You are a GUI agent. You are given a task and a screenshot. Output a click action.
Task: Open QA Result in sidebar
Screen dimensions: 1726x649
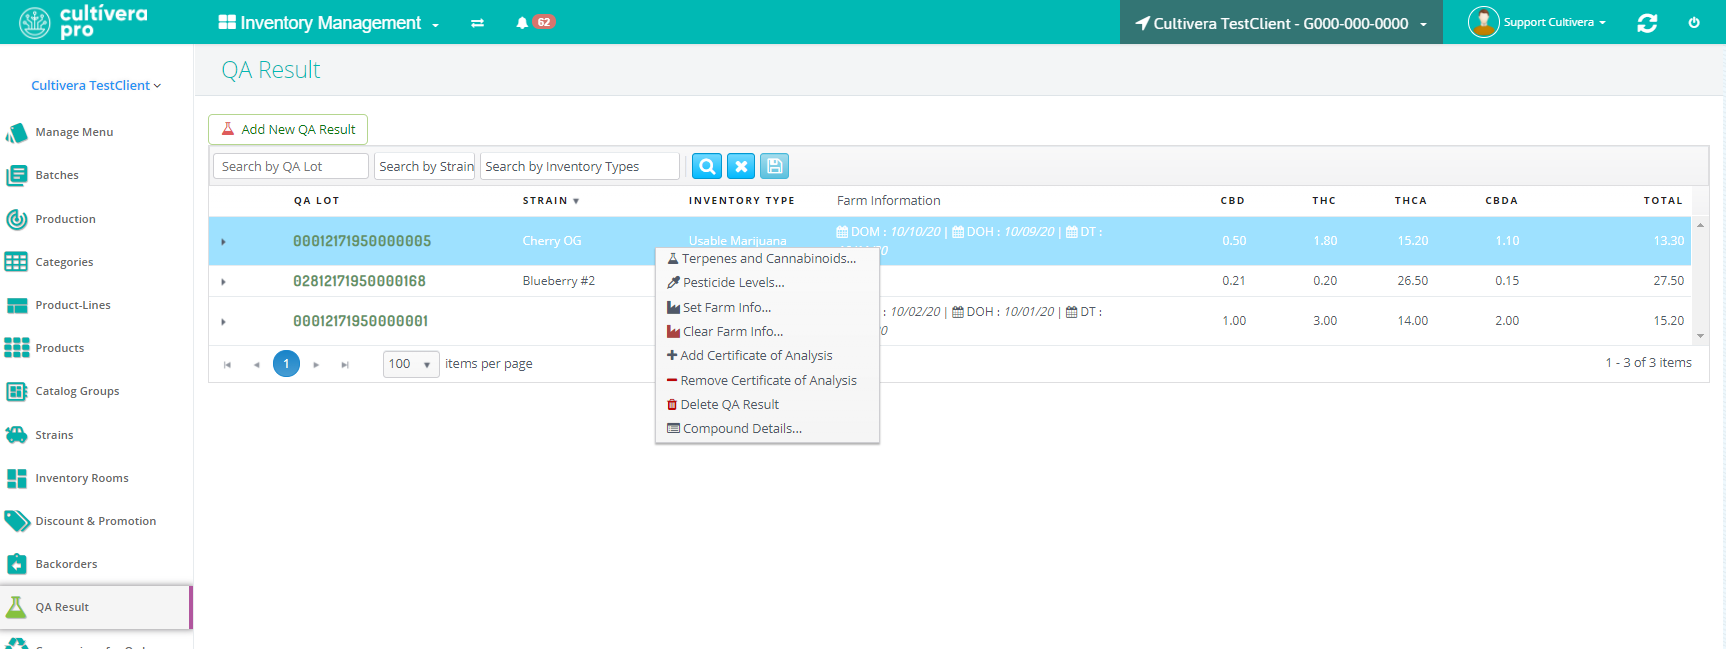tap(96, 607)
